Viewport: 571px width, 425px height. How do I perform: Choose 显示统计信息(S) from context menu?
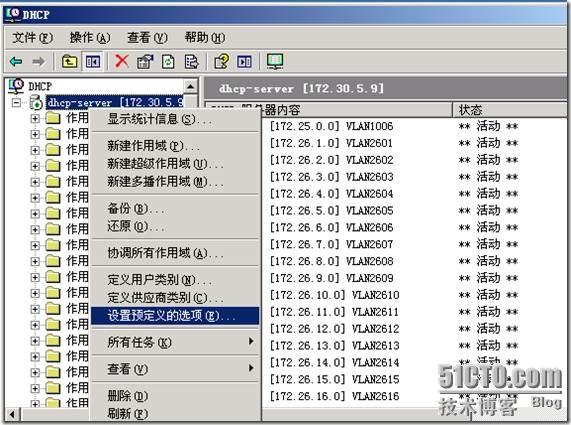175,119
